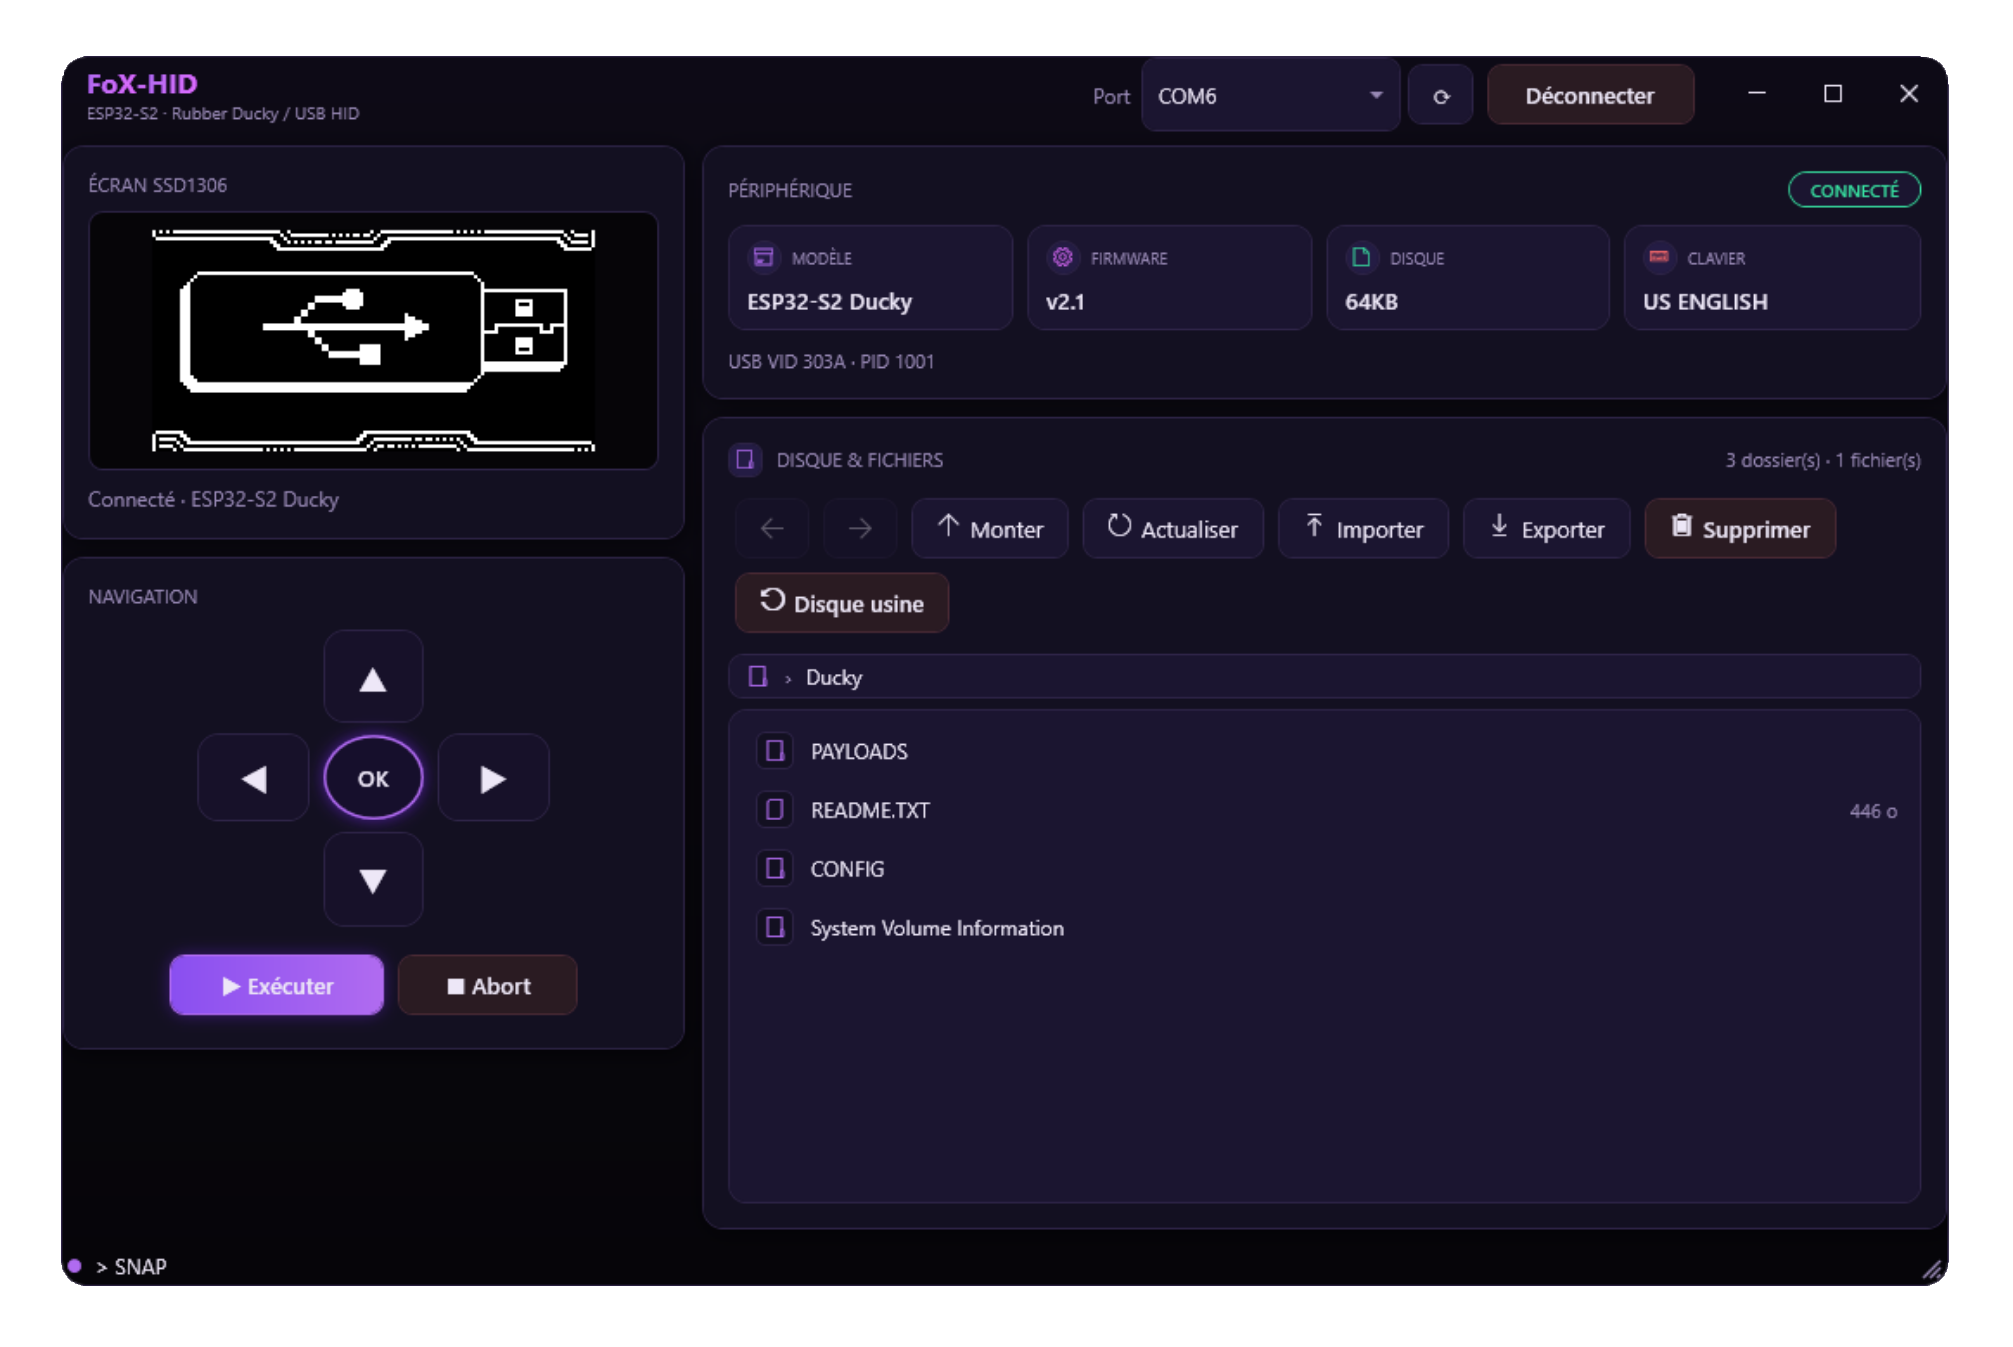The height and width of the screenshot is (1347, 2013).
Task: Click the SNAP status bar entry
Action: 131,1267
